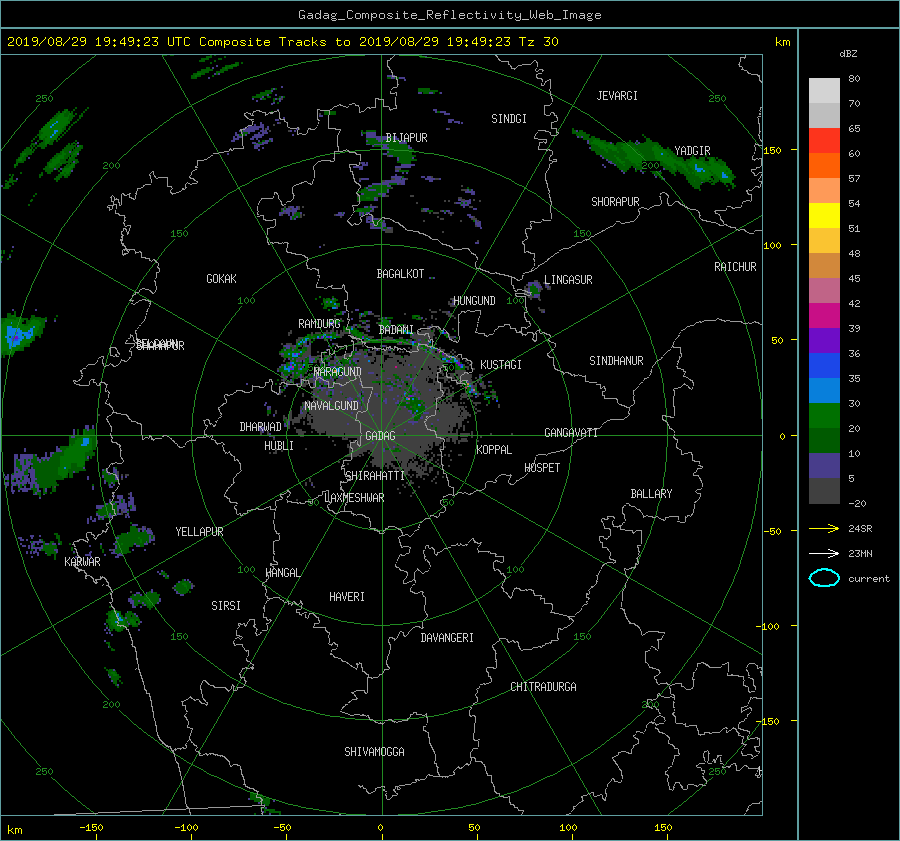Click the DAVANGERI label
Screen dimensions: 900x841
[x=447, y=638]
